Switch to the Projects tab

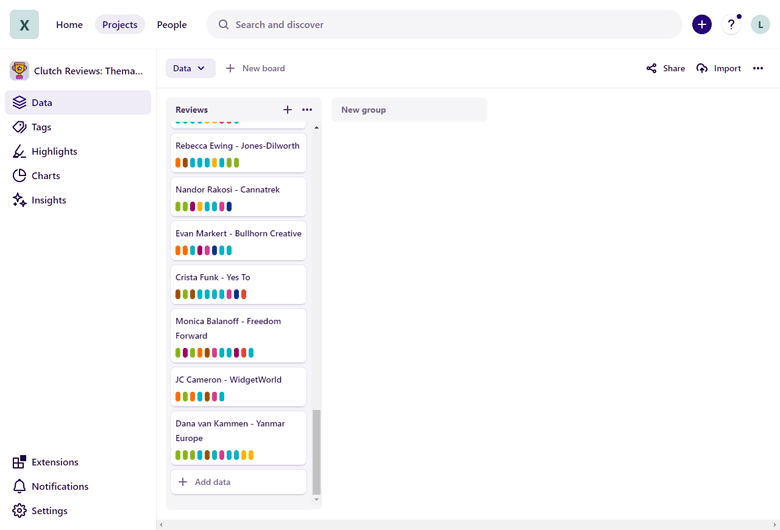(120, 24)
